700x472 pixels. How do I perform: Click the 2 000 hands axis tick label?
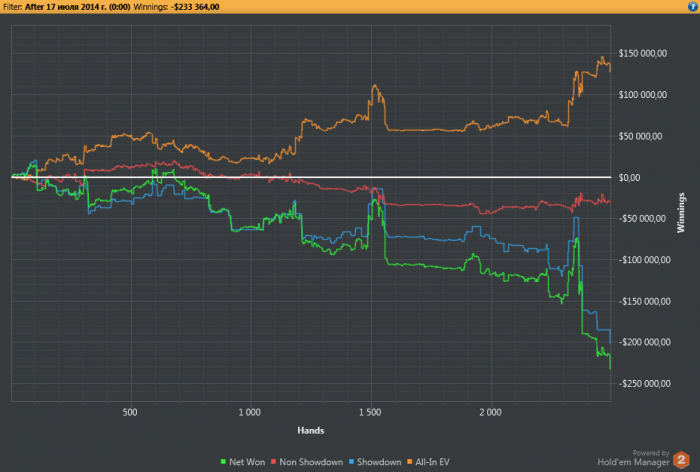coord(491,412)
